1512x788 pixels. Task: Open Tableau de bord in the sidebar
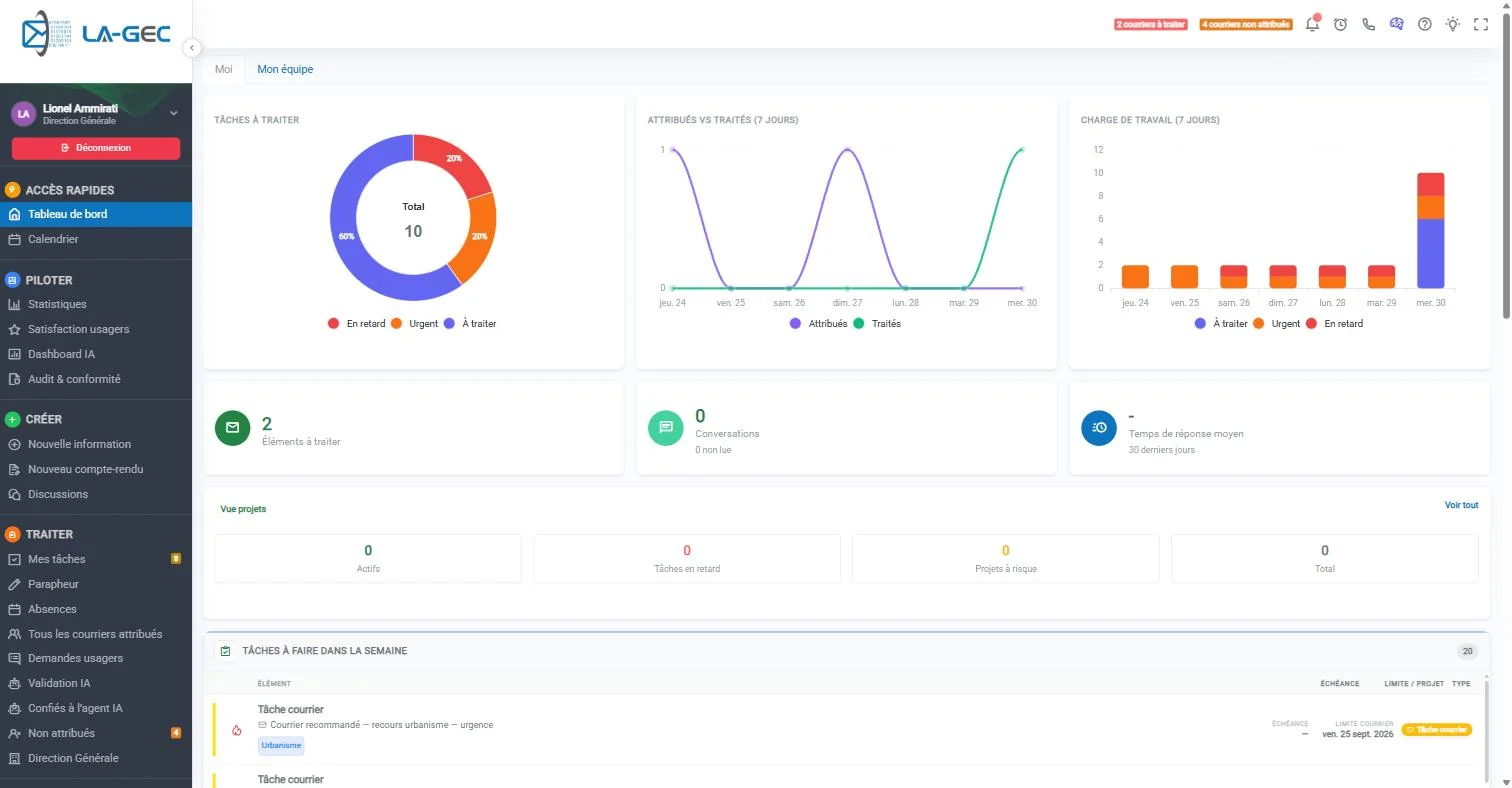[x=96, y=214]
